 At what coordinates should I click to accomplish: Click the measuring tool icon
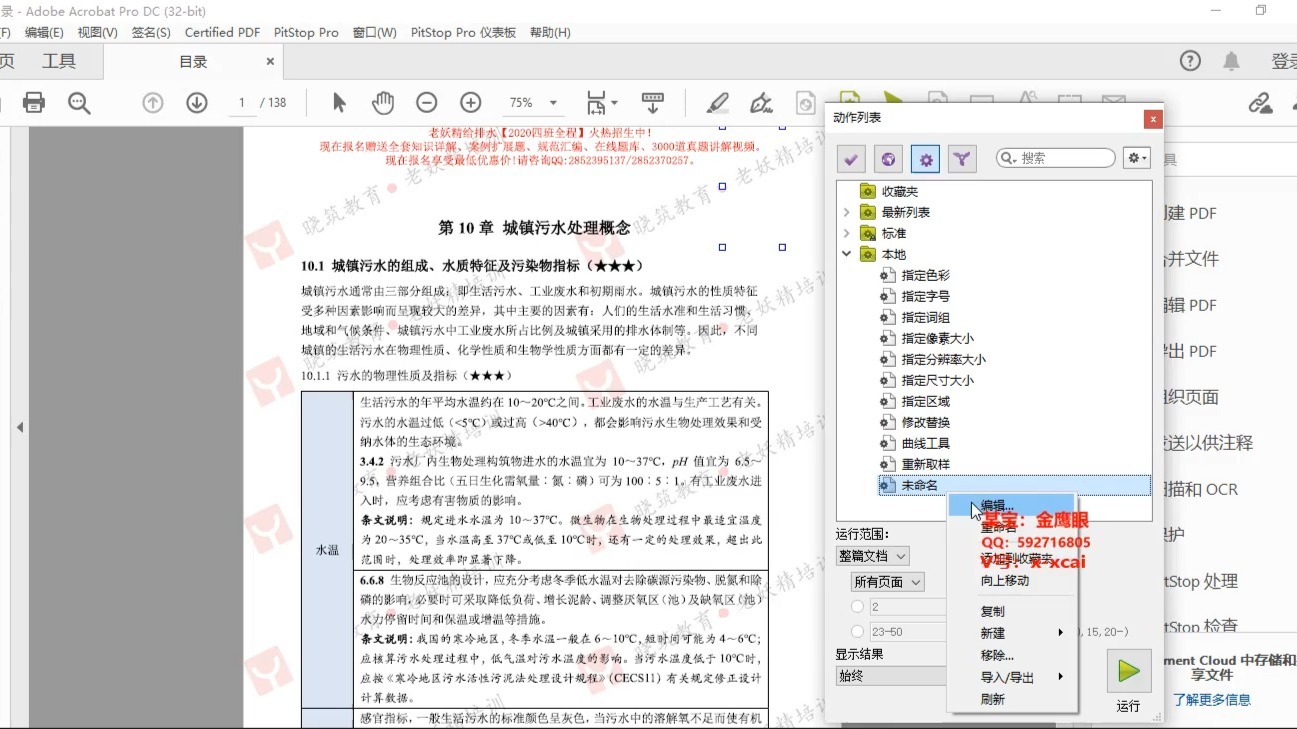click(653, 102)
